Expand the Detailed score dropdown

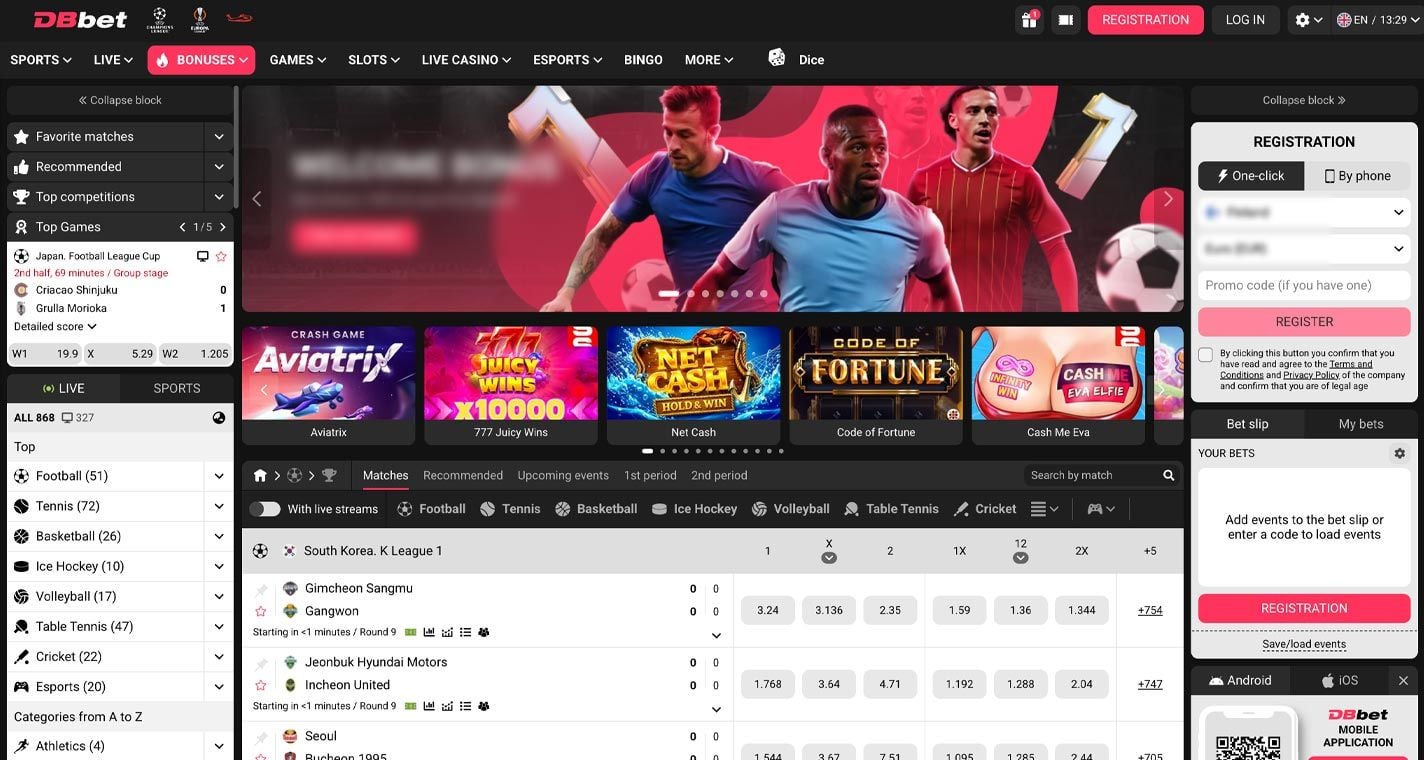(56, 327)
